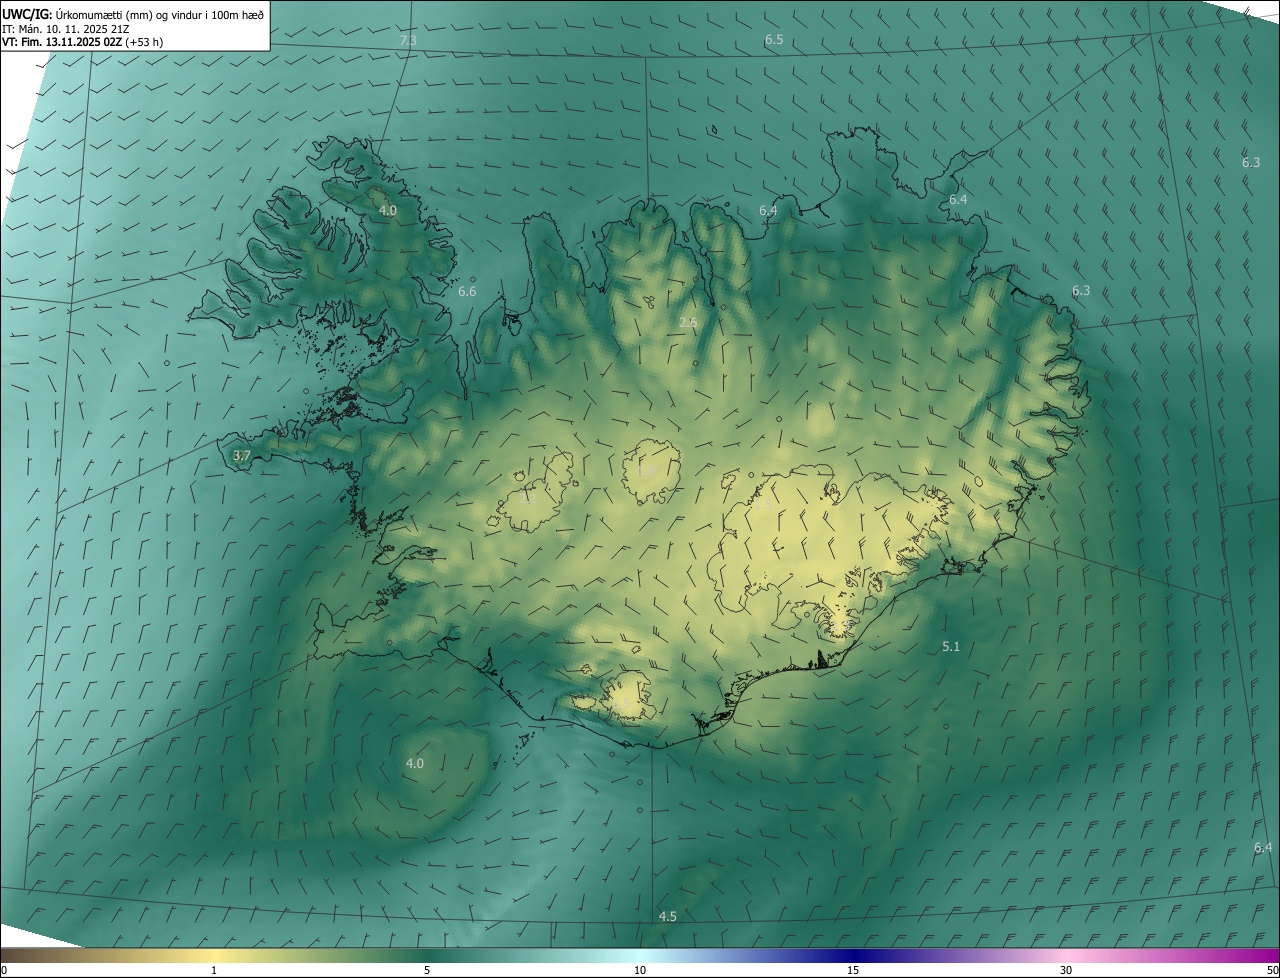Click the colour scale tick label 30
Viewport: 1280px width, 978px height.
pos(1066,971)
